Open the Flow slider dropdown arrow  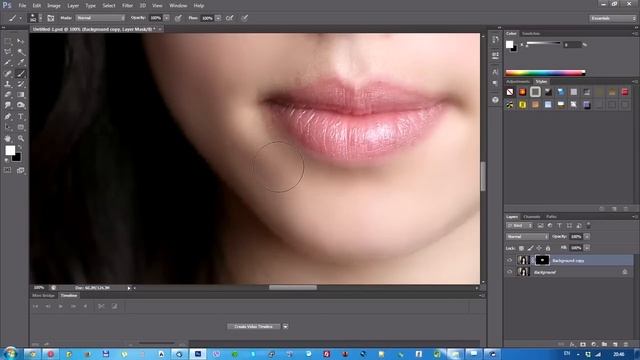[x=218, y=18]
